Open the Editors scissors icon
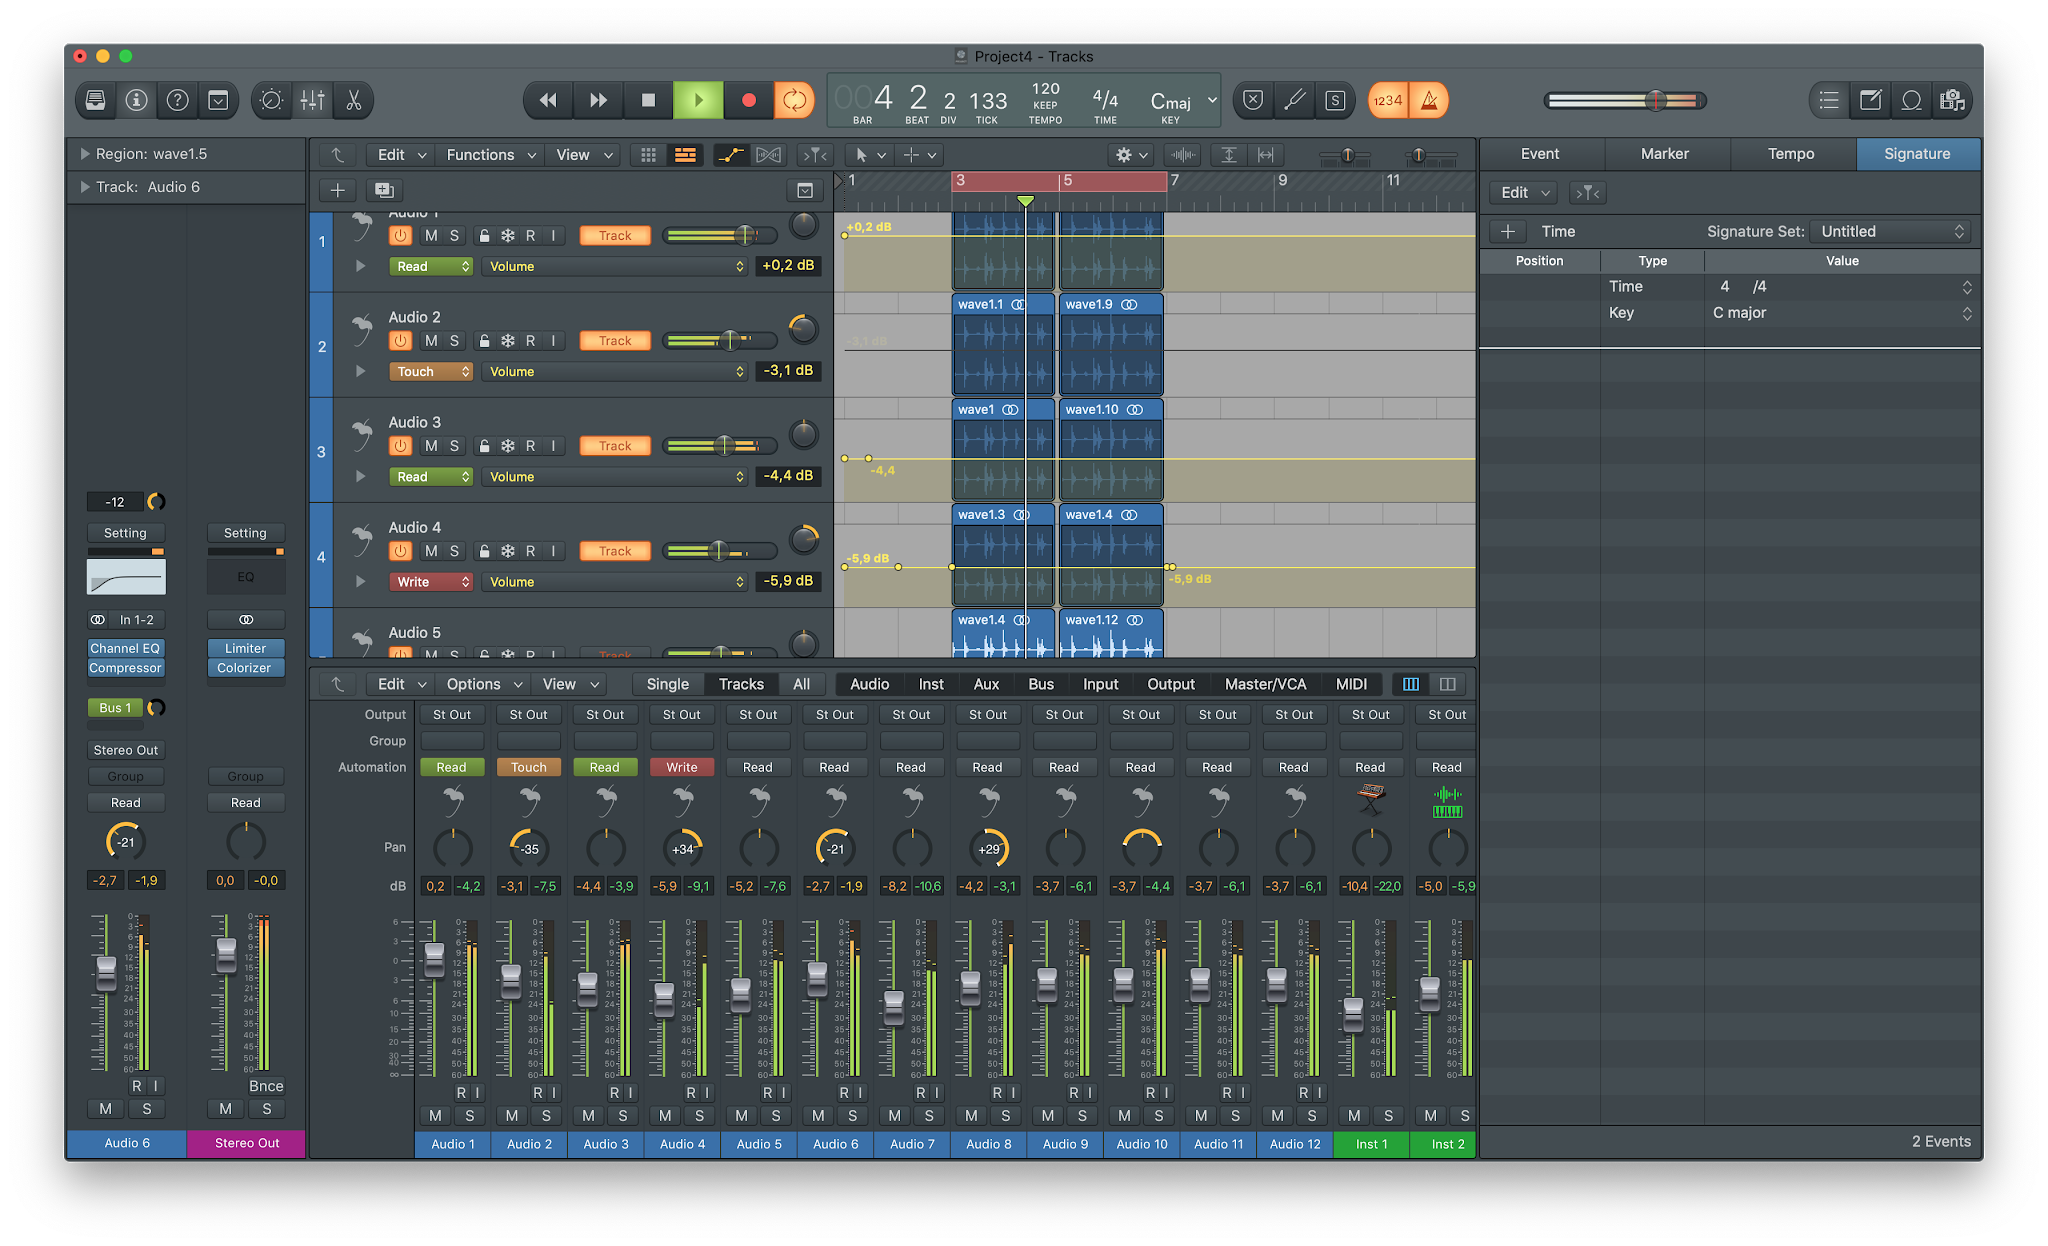This screenshot has height=1246, width=2048. 353,100
